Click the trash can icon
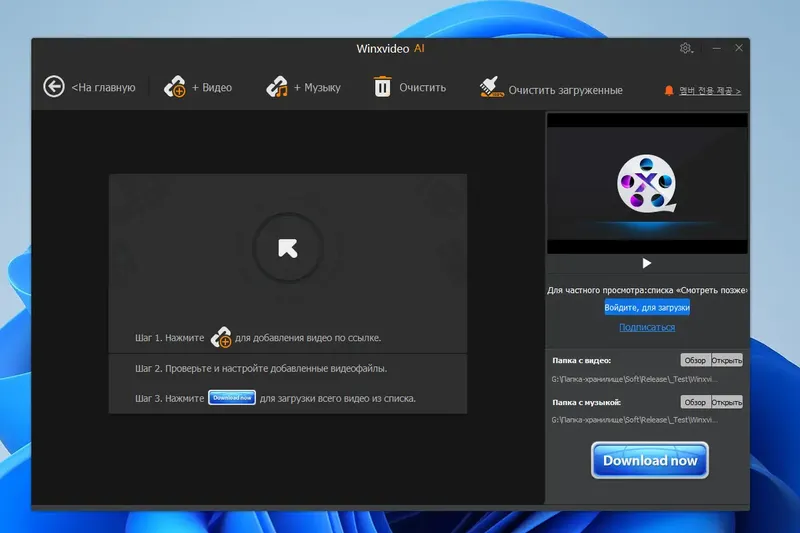 click(382, 86)
